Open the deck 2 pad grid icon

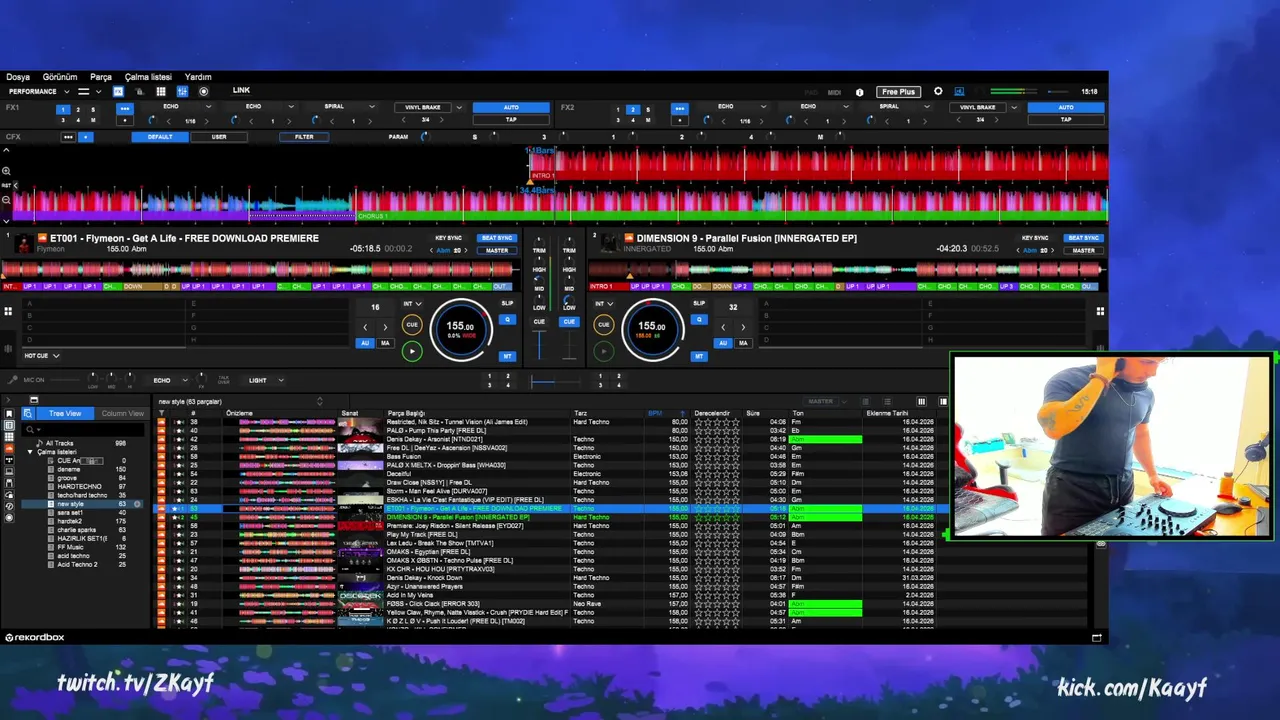[1100, 311]
